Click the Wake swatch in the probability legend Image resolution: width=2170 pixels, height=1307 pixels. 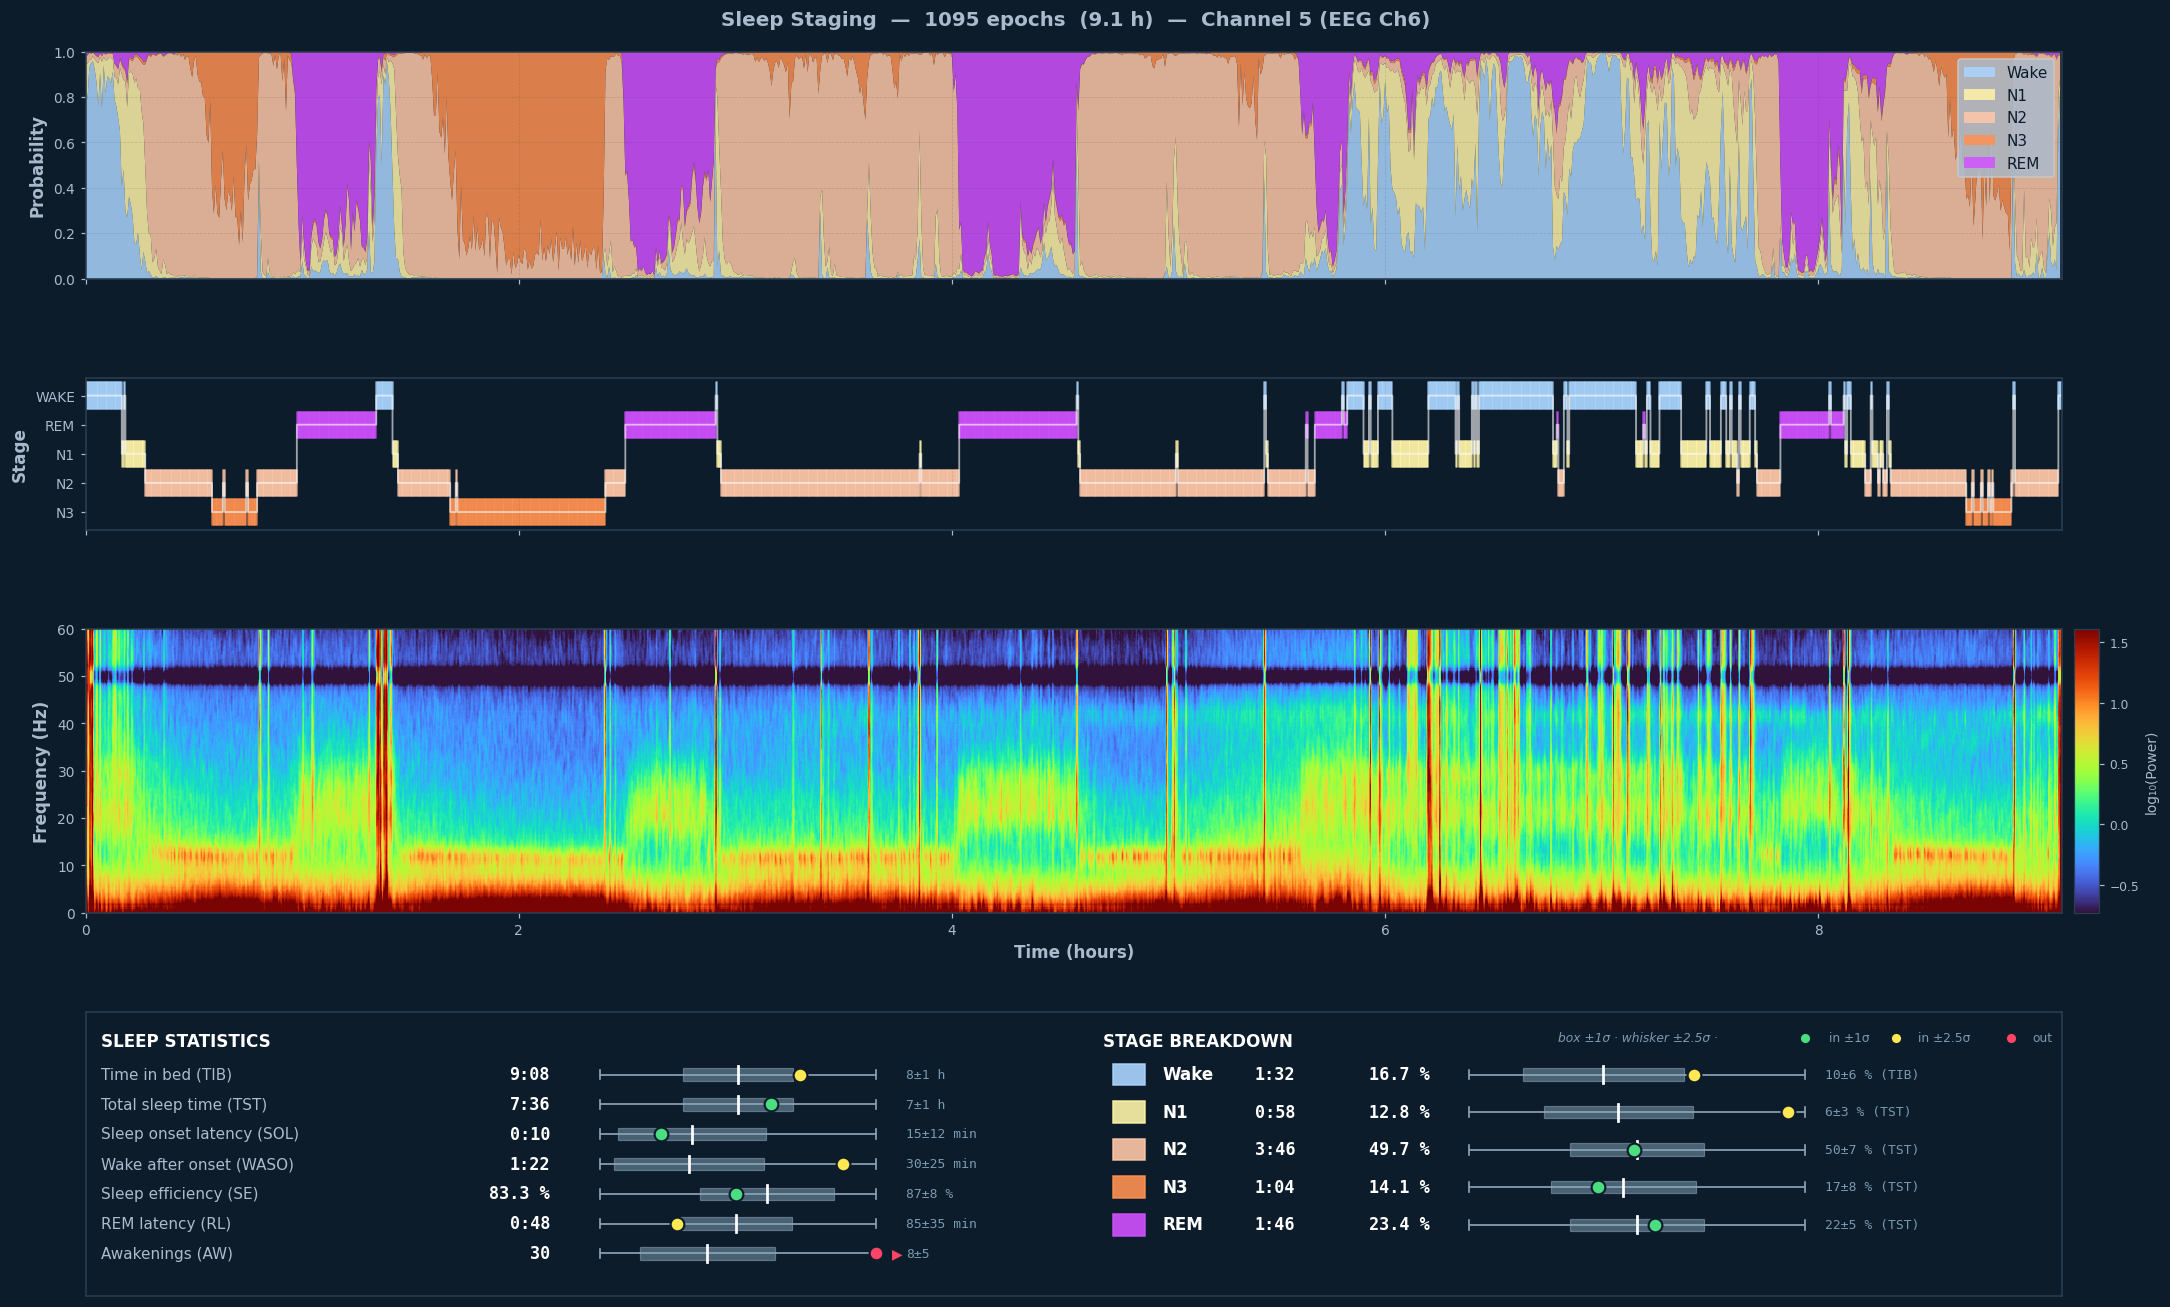1979,72
